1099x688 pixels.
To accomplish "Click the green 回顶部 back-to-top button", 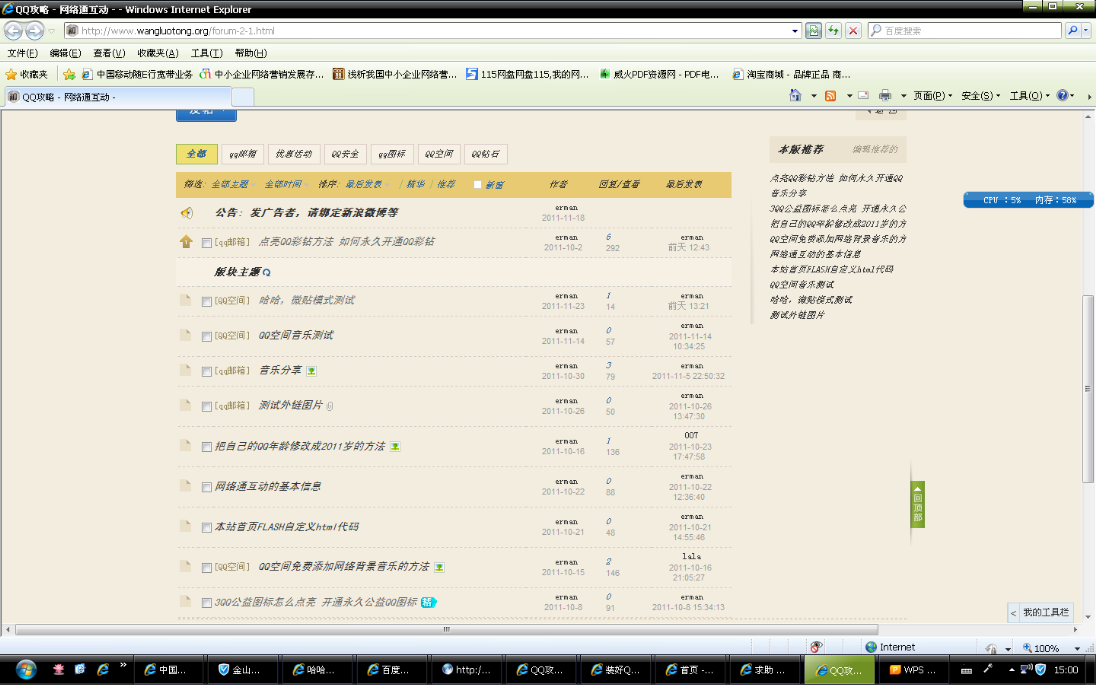I will pos(917,504).
